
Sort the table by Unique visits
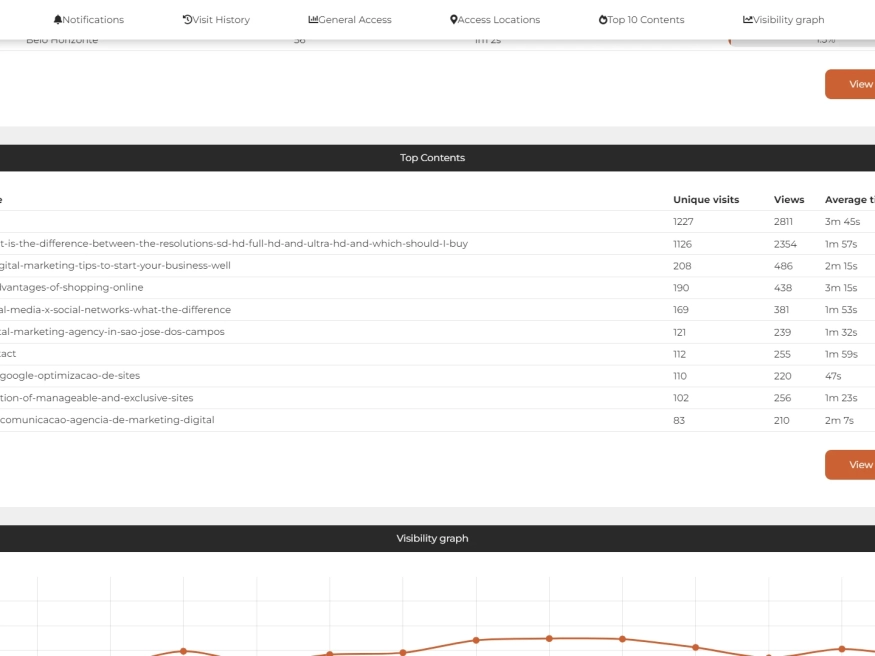(x=706, y=199)
